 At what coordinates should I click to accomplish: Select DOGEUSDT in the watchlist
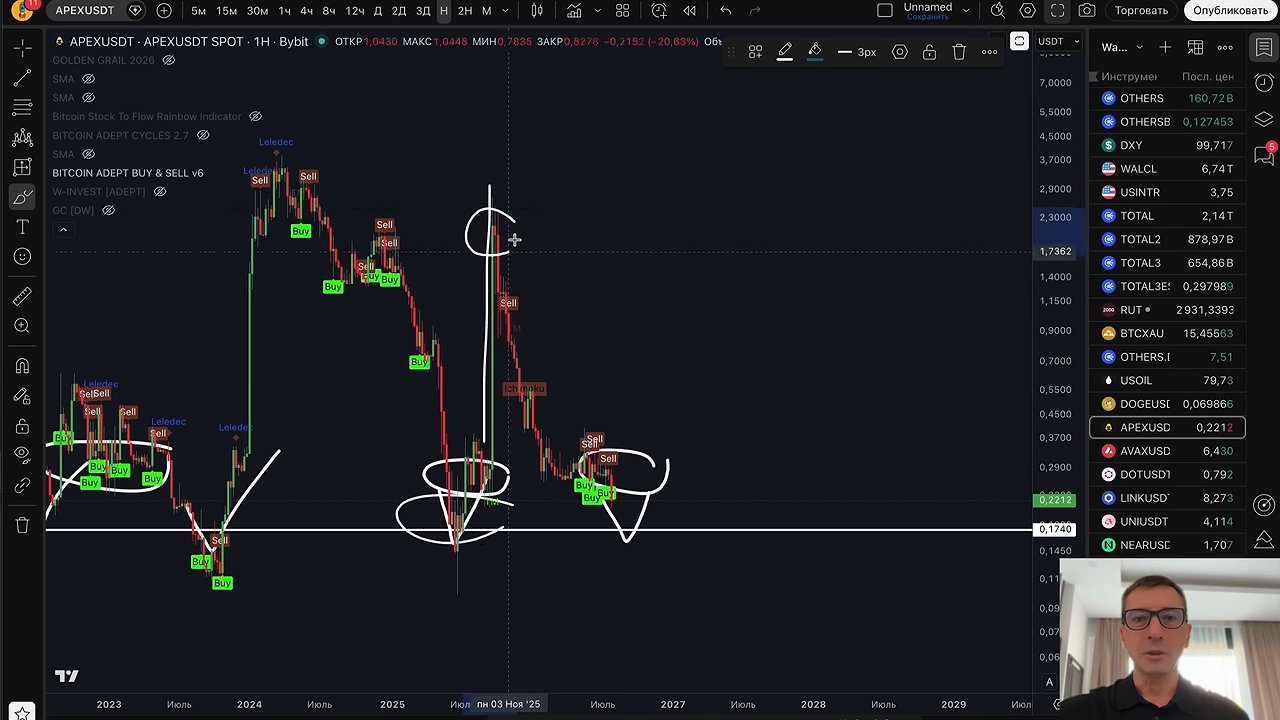[x=1166, y=404]
